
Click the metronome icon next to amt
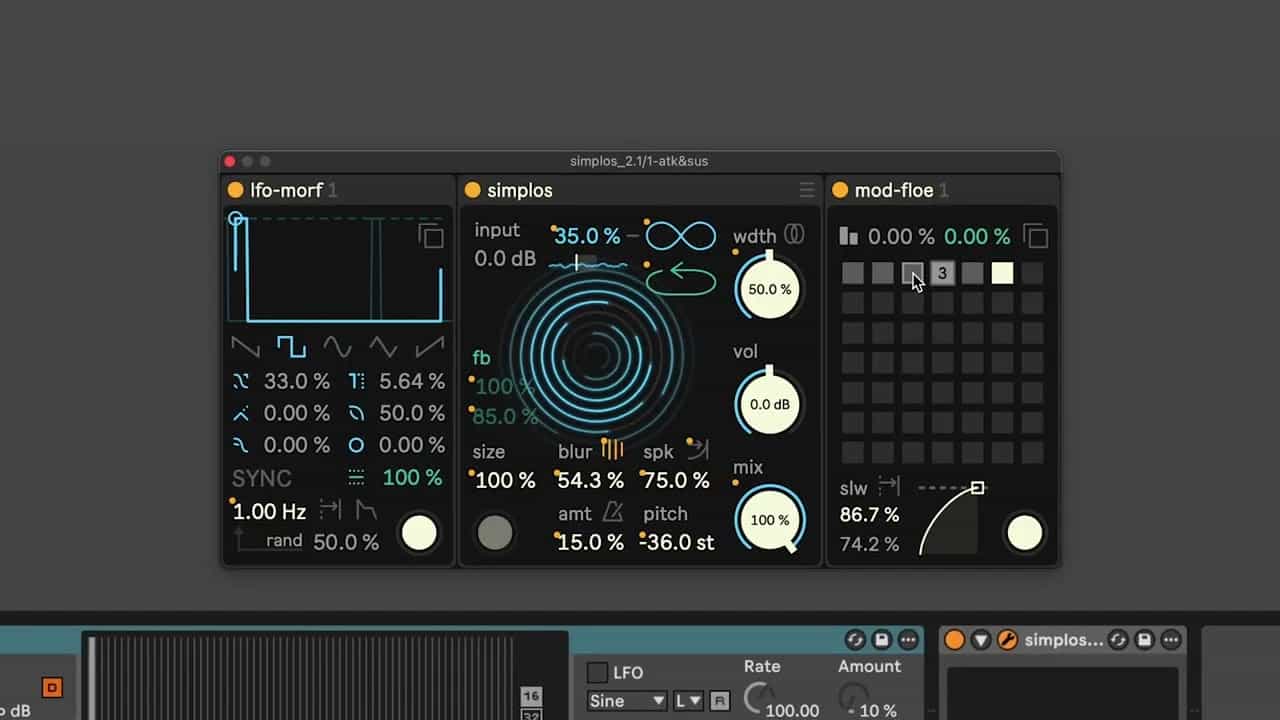point(612,513)
